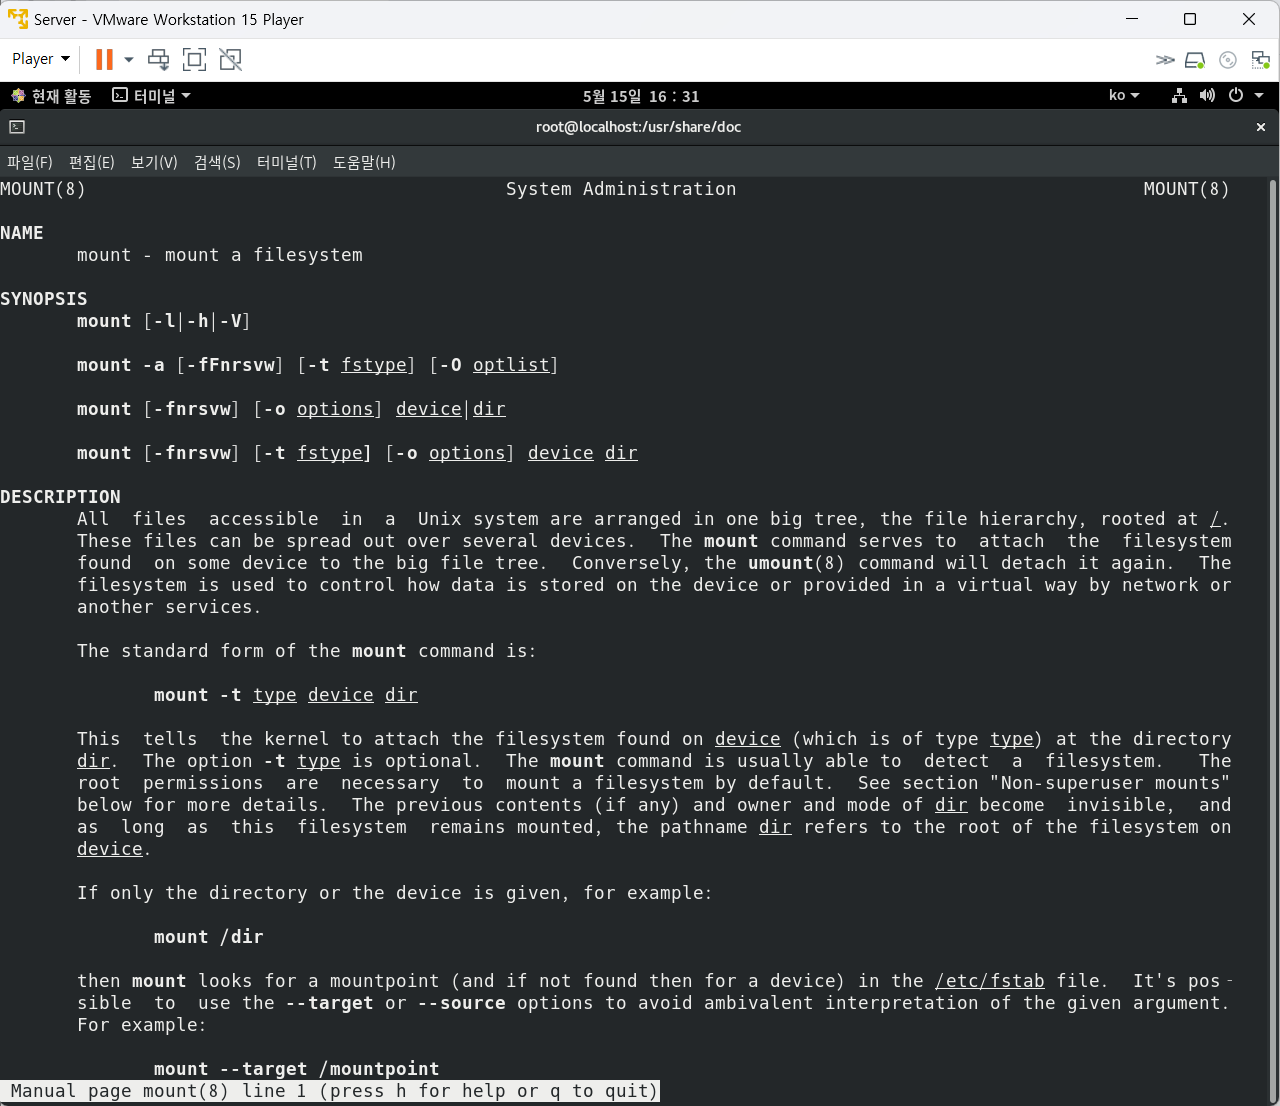Open the 터미널(T) menu

coord(287,162)
